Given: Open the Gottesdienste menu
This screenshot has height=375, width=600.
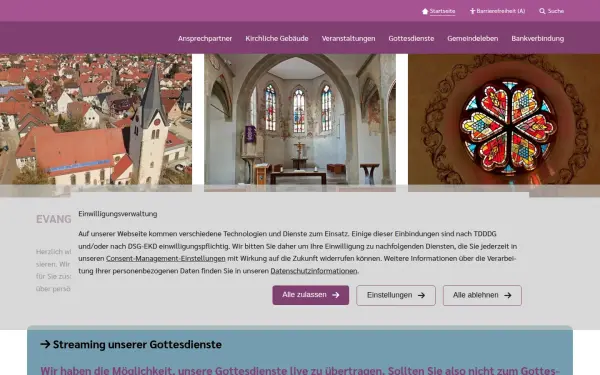Looking at the screenshot, I should click(x=411, y=38).
